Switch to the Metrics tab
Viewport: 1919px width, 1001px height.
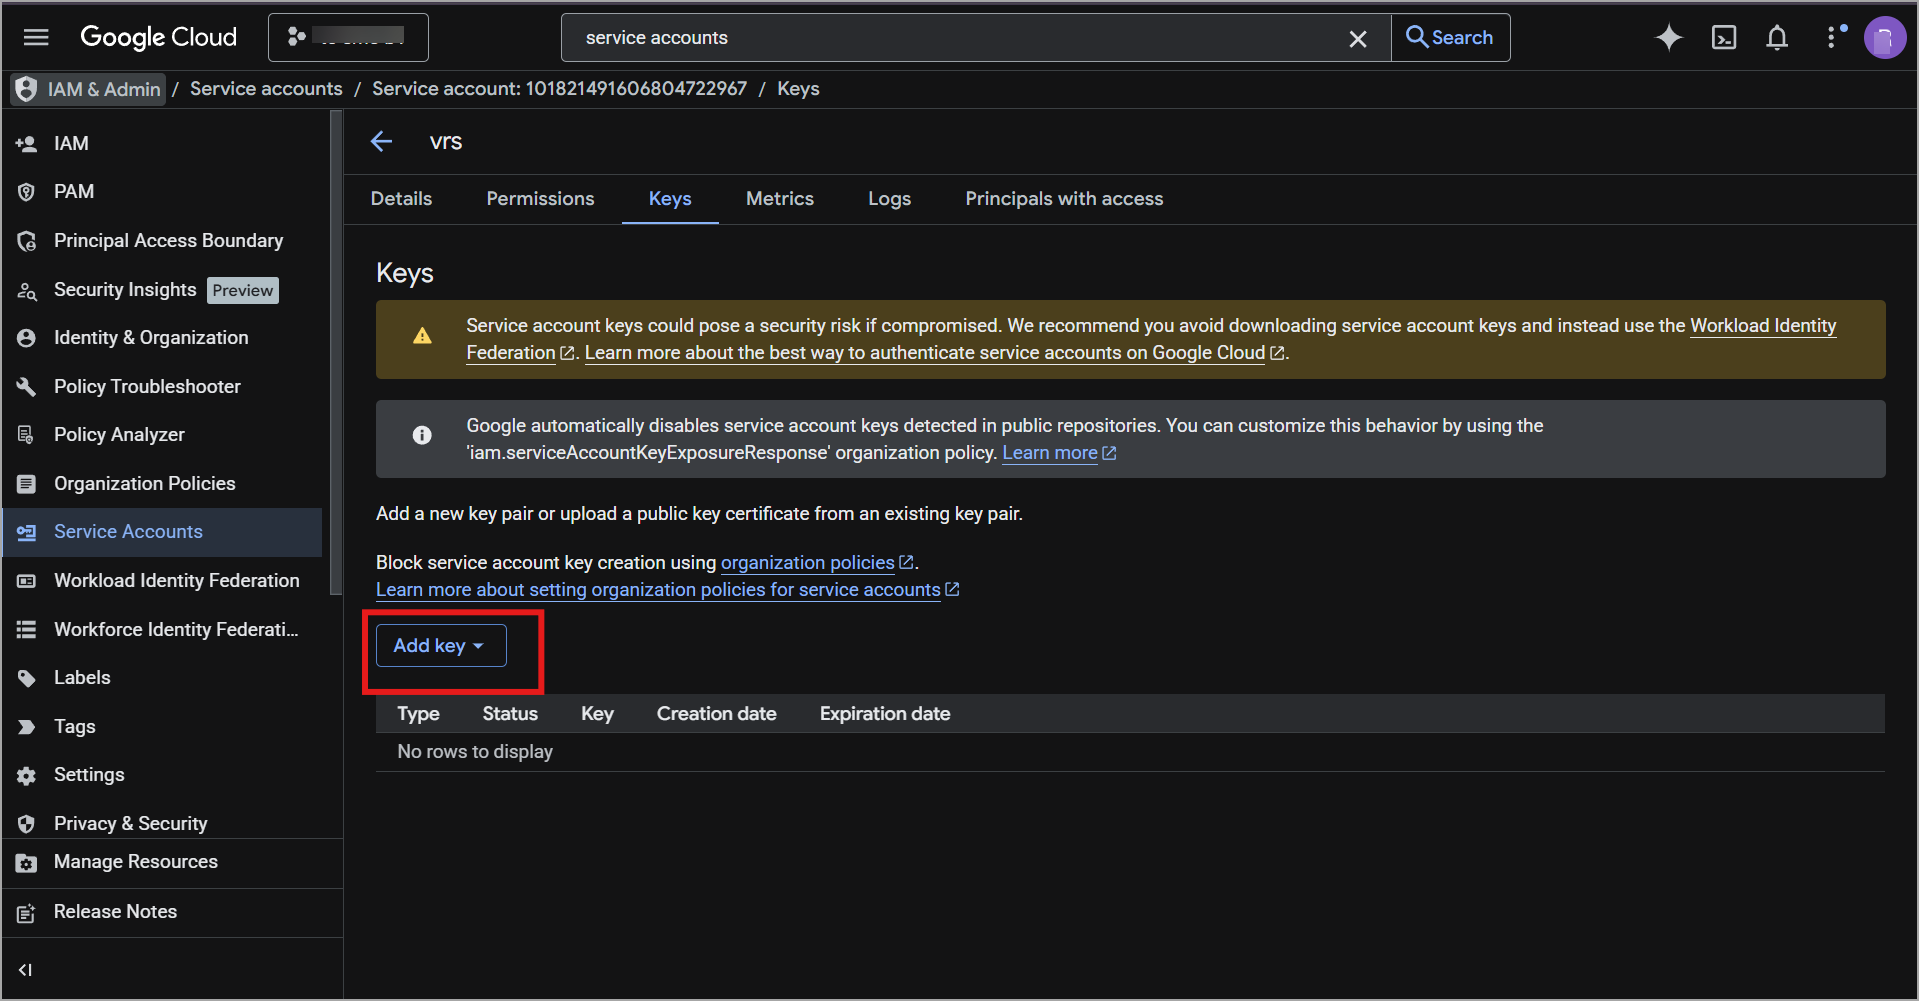point(779,199)
